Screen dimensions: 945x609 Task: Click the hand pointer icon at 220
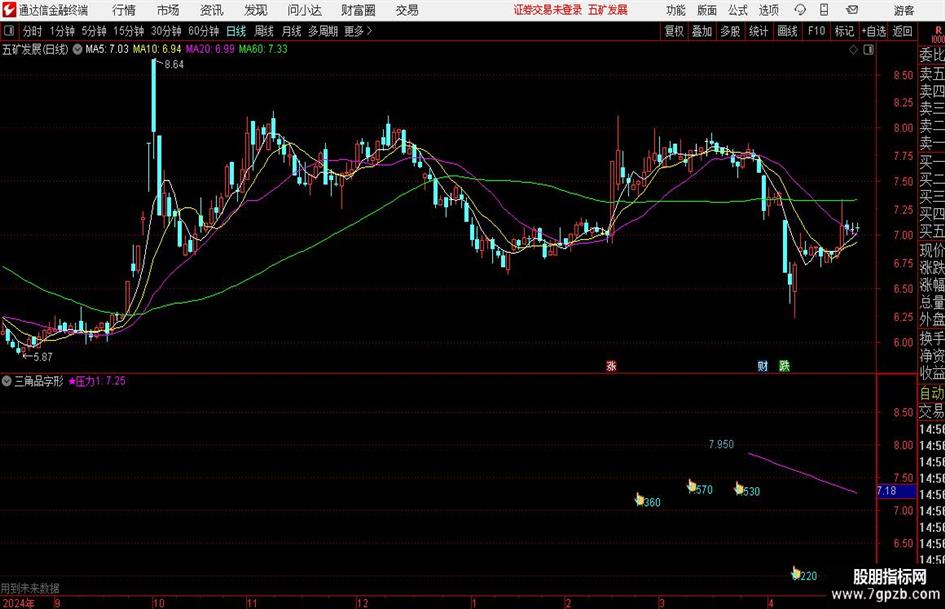pyautogui.click(x=796, y=573)
